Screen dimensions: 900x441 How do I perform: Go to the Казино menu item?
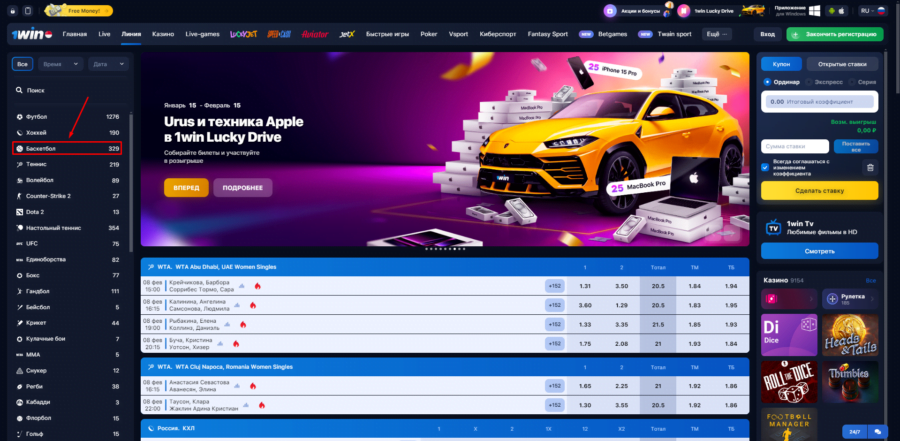pyautogui.click(x=163, y=34)
